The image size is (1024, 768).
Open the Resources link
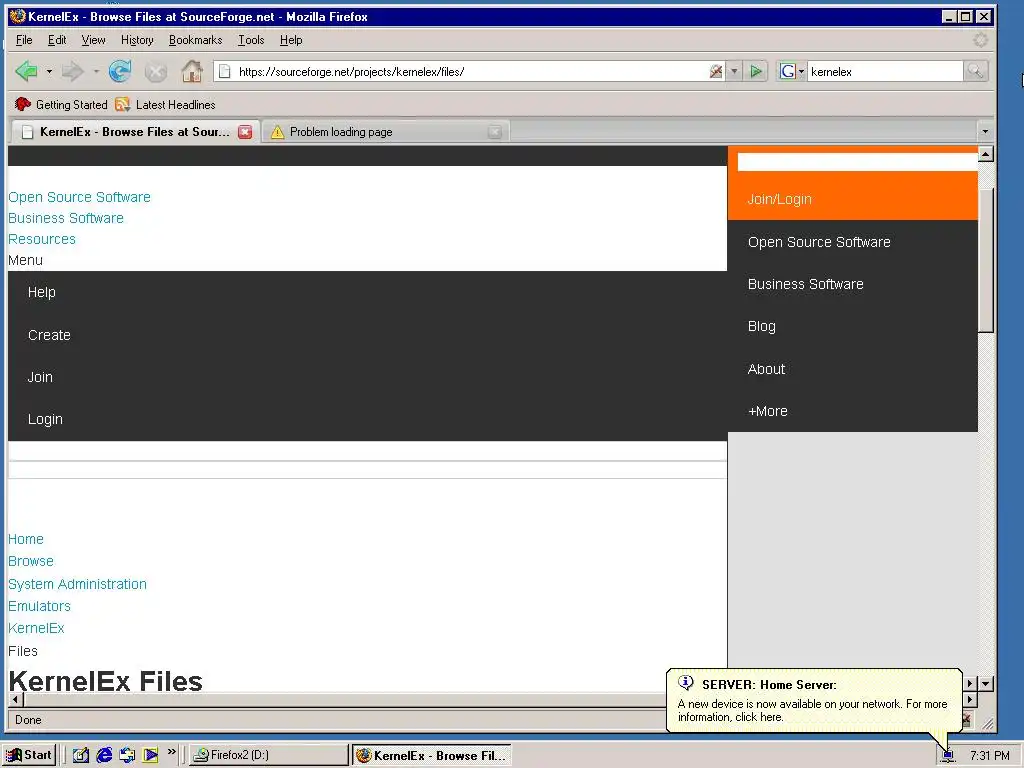coord(42,239)
